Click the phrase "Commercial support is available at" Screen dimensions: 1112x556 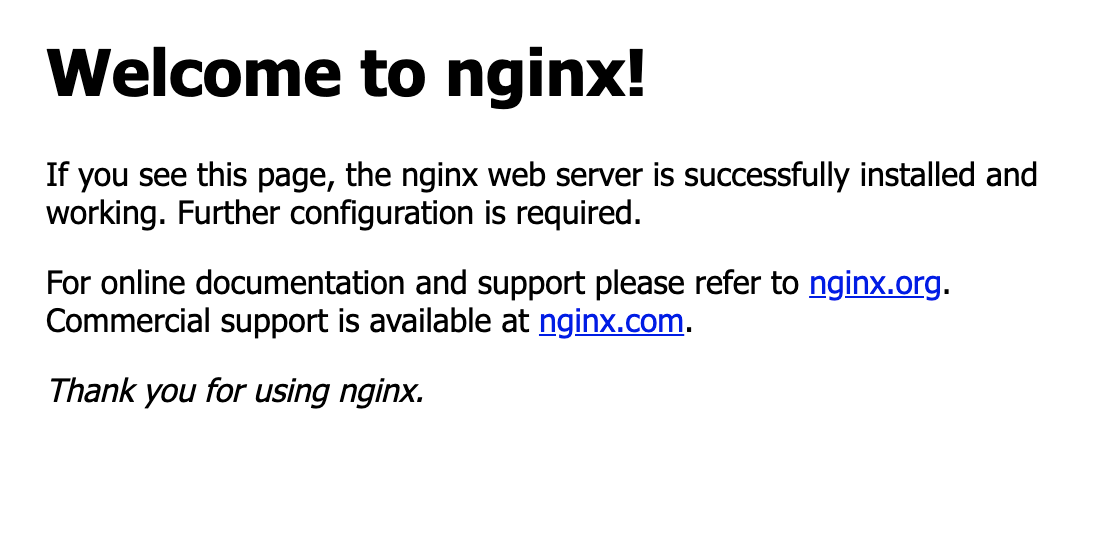click(x=288, y=321)
